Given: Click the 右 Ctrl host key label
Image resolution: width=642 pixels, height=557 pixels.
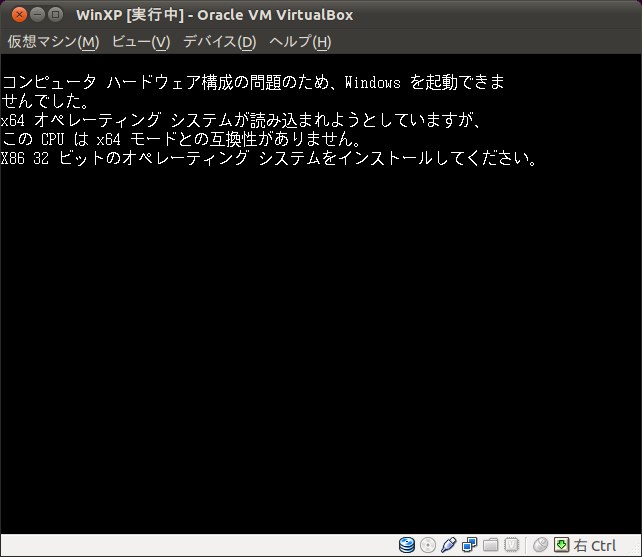Looking at the screenshot, I should pyautogui.click(x=595, y=546).
